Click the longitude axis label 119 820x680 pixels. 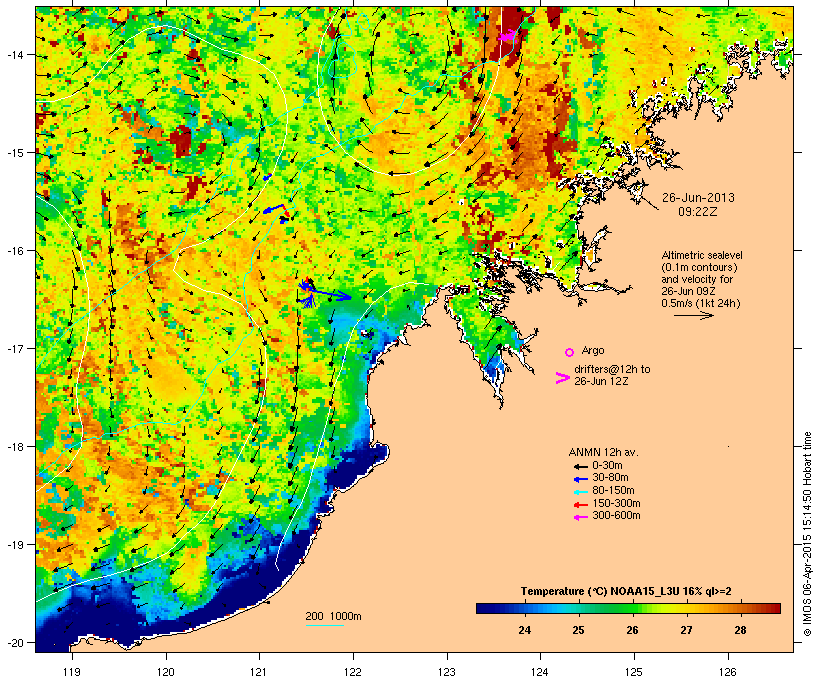72,672
